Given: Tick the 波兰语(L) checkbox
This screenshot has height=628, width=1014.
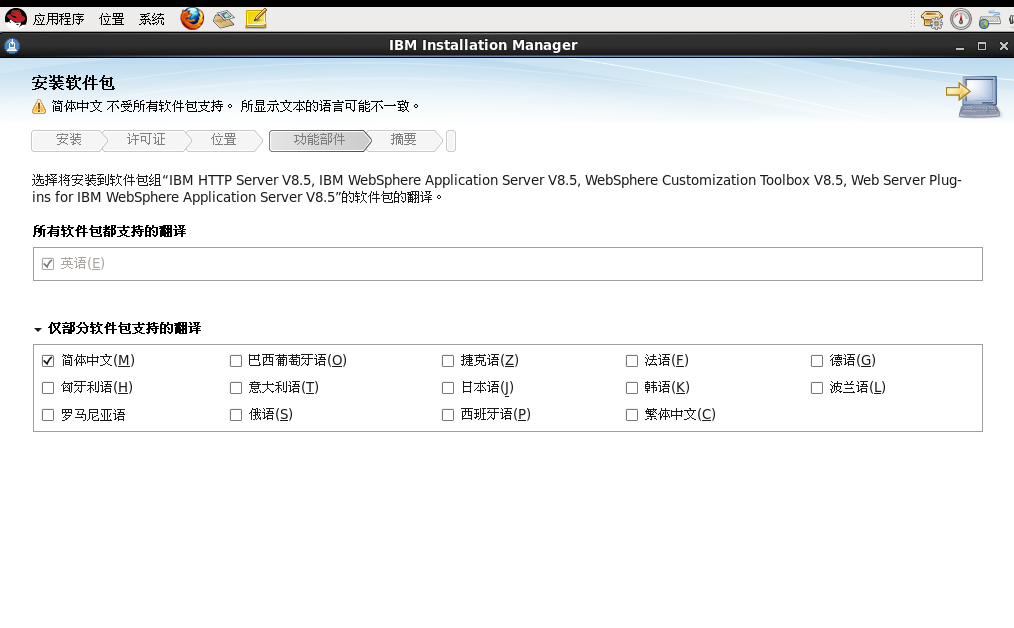Looking at the screenshot, I should coord(817,388).
